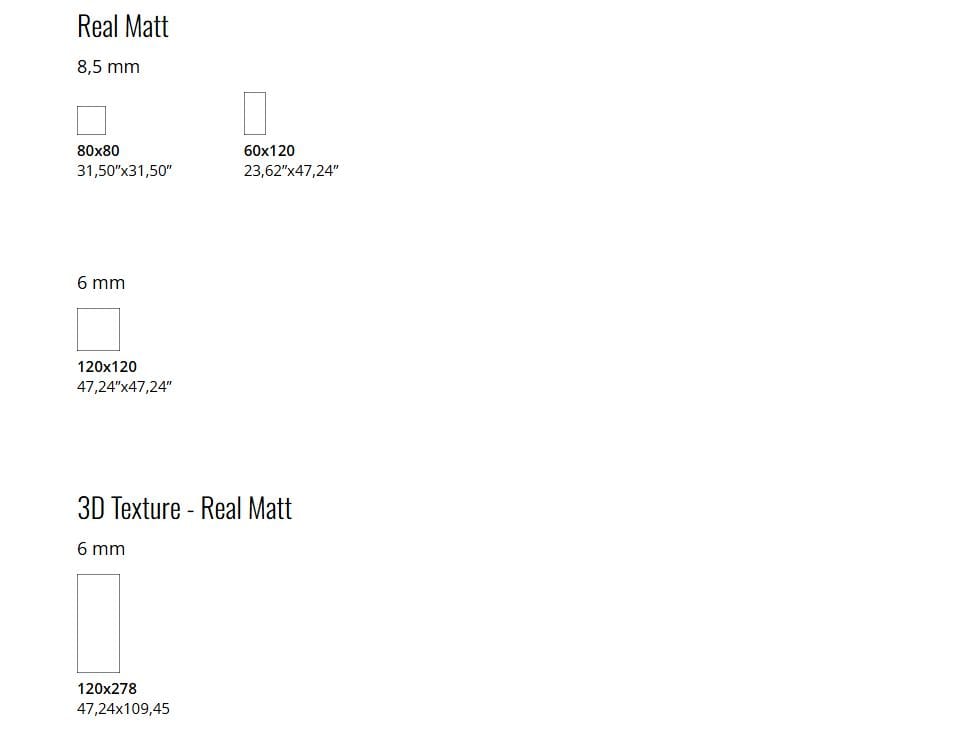Click "3D" in the lower heading
The image size is (976, 732).
pos(91,509)
